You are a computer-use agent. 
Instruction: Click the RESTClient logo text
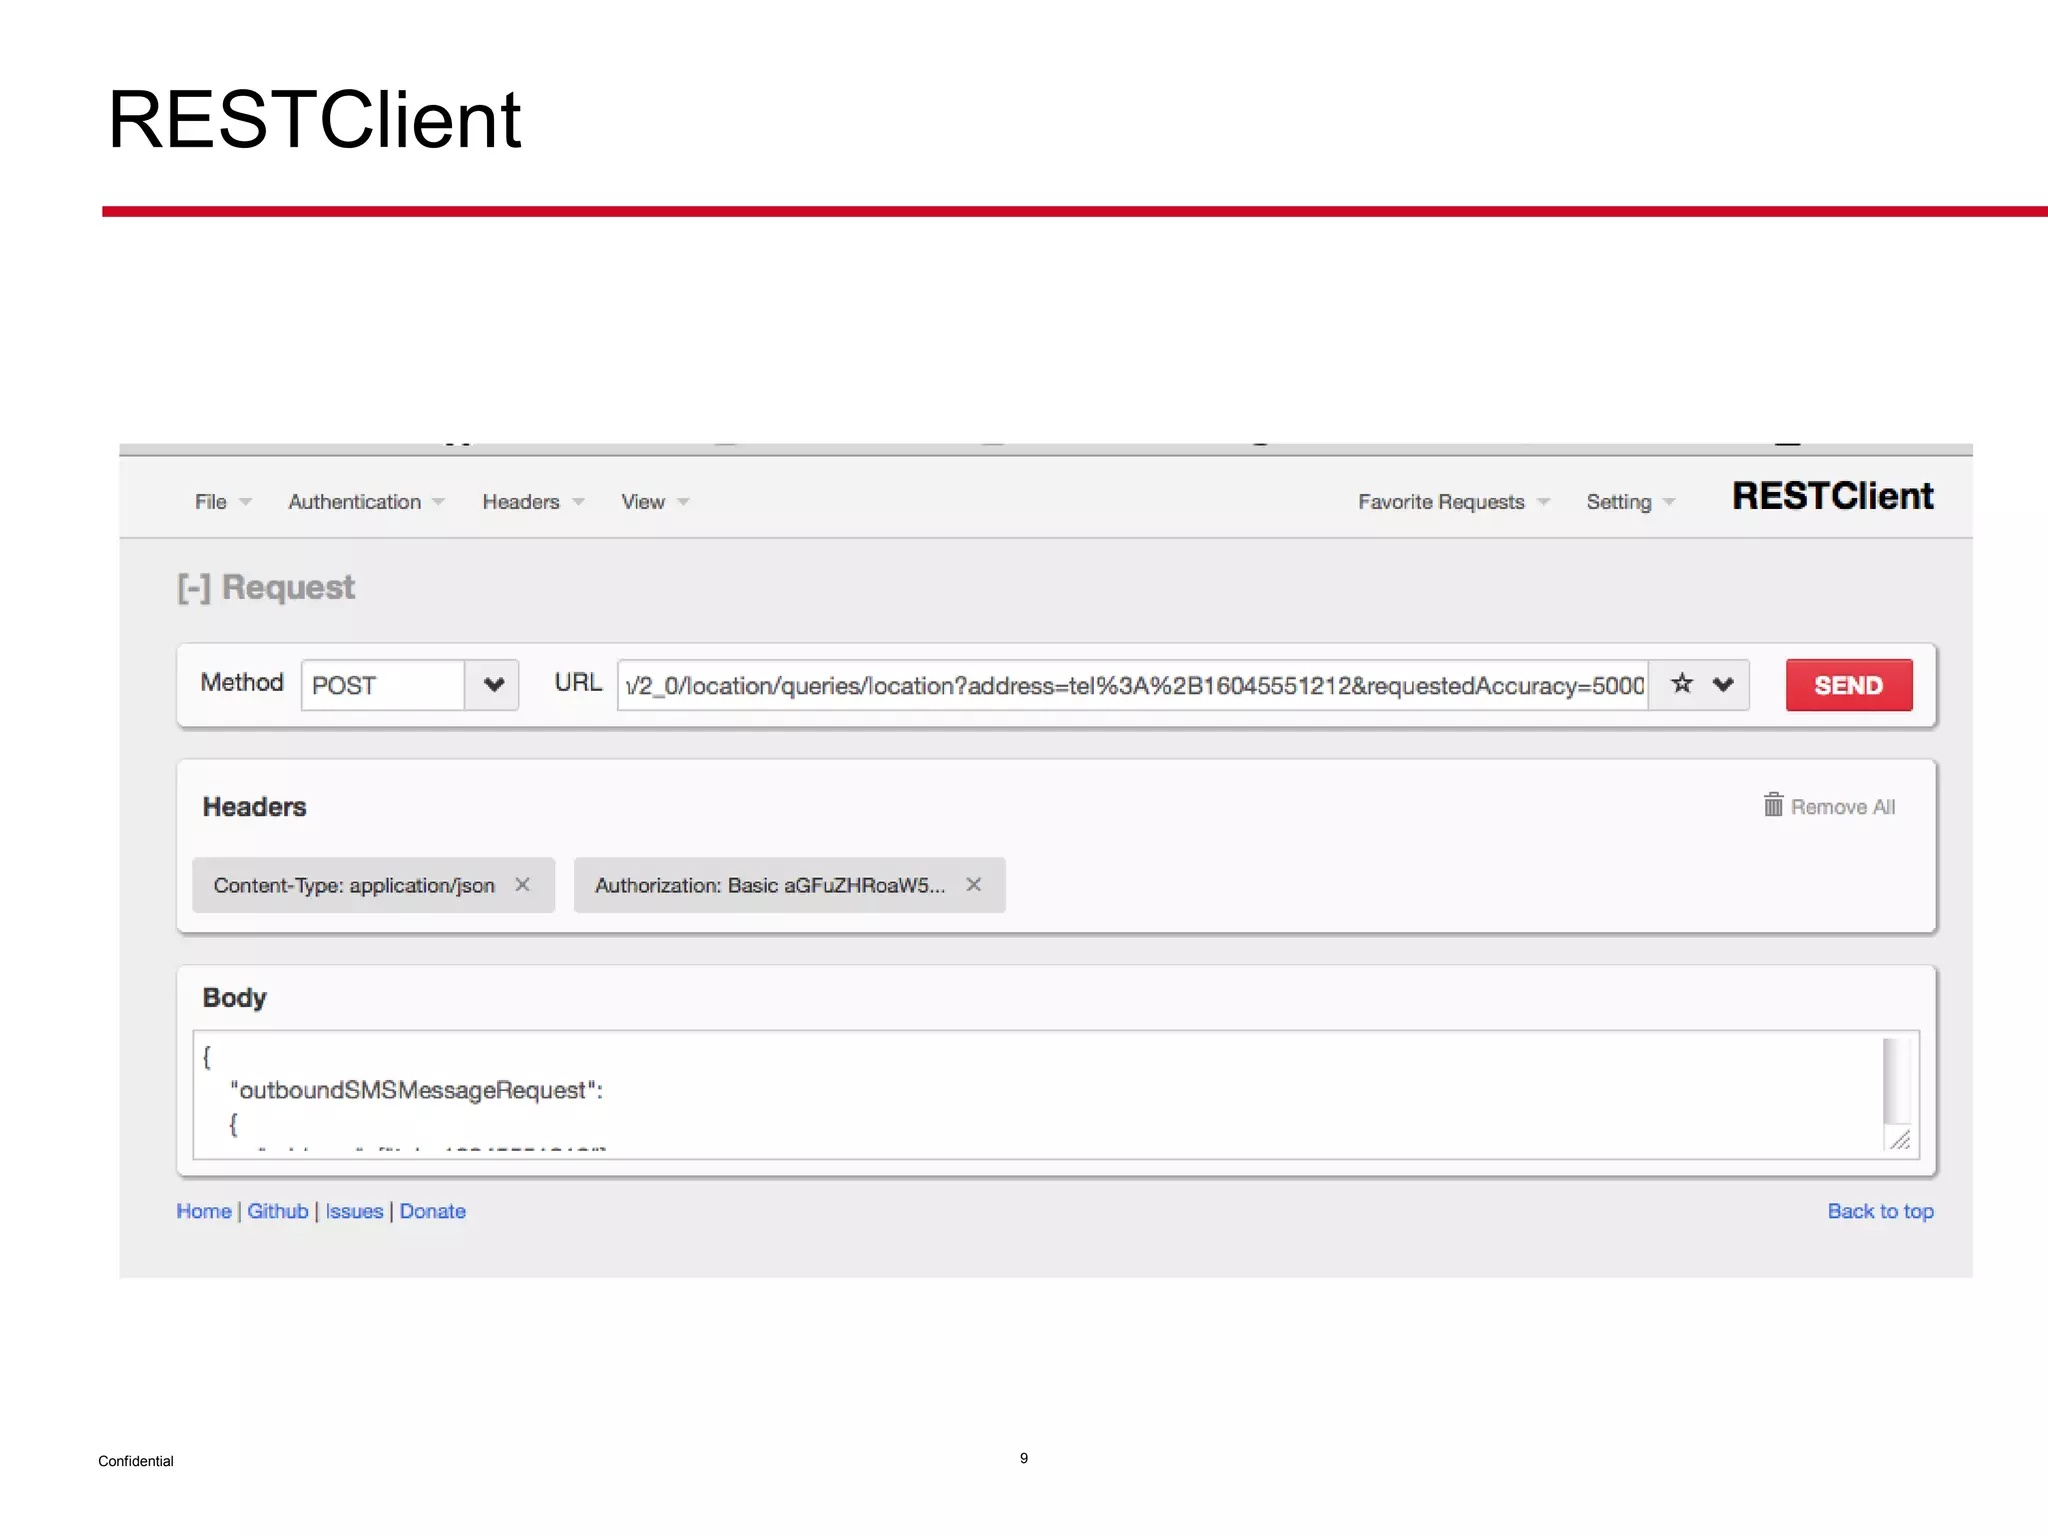coord(1832,496)
